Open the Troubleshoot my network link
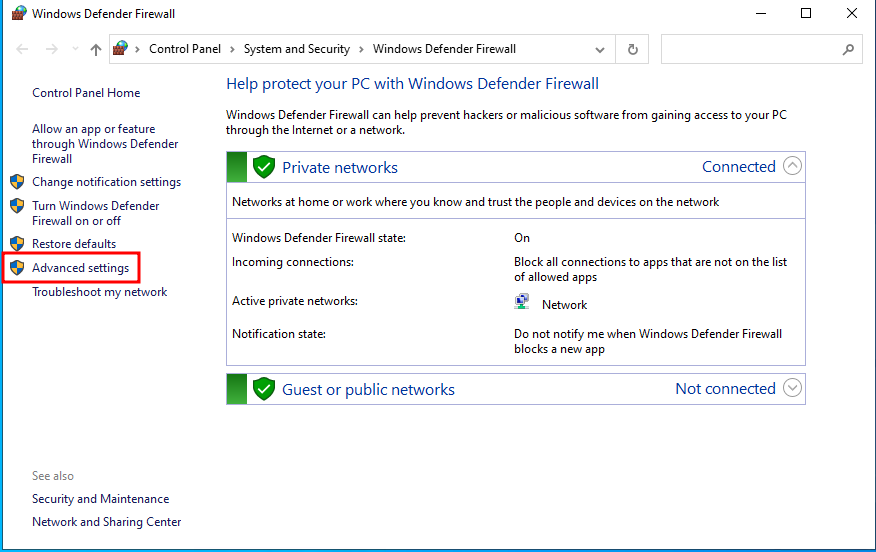This screenshot has height=552, width=876. coord(99,292)
